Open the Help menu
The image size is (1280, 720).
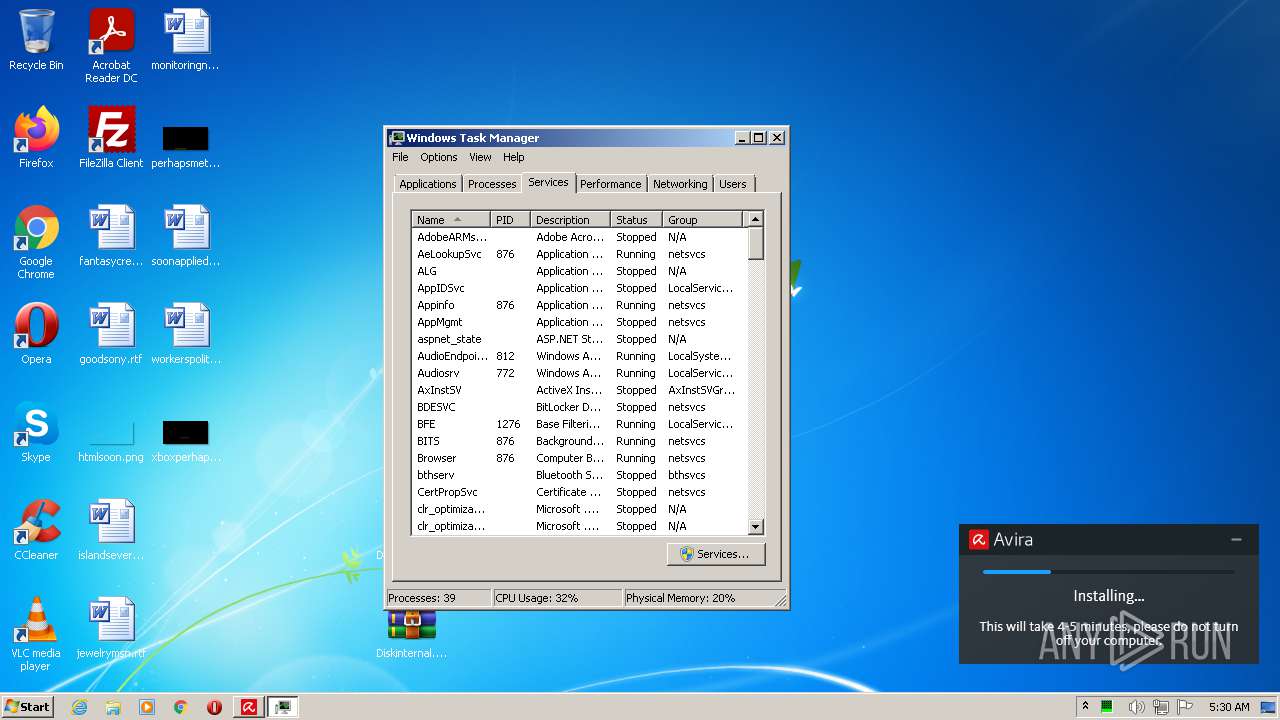pos(513,157)
